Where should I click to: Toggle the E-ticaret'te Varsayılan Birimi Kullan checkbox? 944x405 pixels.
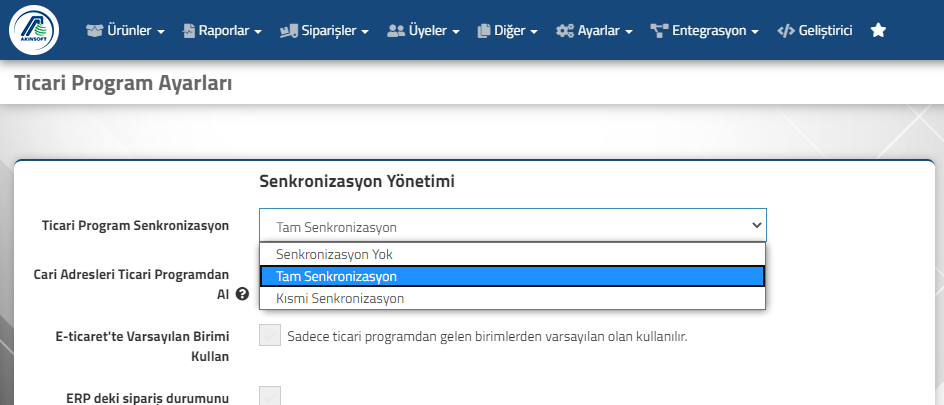pyautogui.click(x=270, y=335)
